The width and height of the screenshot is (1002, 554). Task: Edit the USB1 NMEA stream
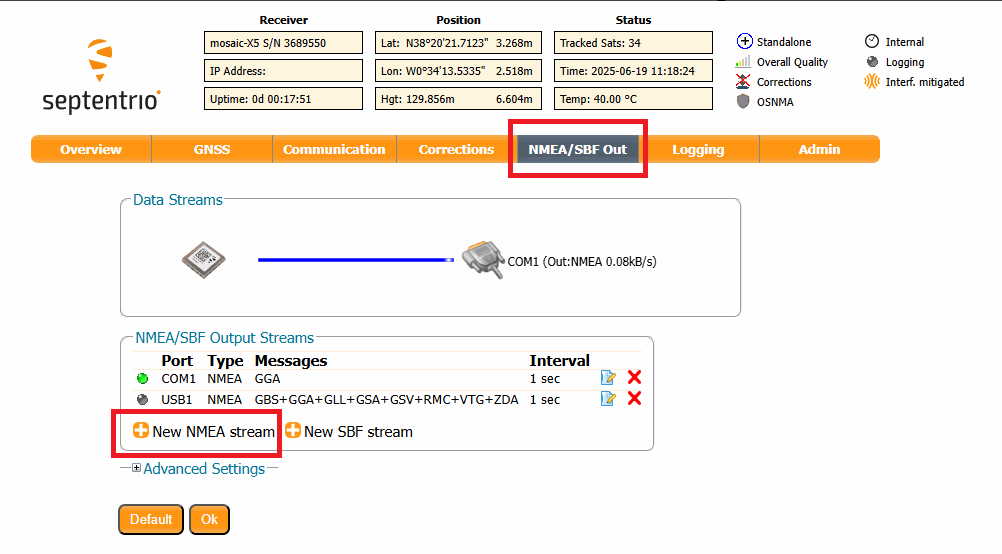point(608,399)
